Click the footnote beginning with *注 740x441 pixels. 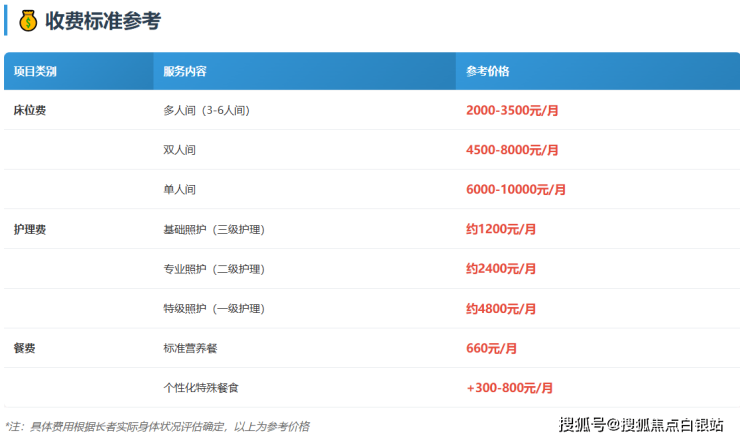pyautogui.click(x=157, y=426)
